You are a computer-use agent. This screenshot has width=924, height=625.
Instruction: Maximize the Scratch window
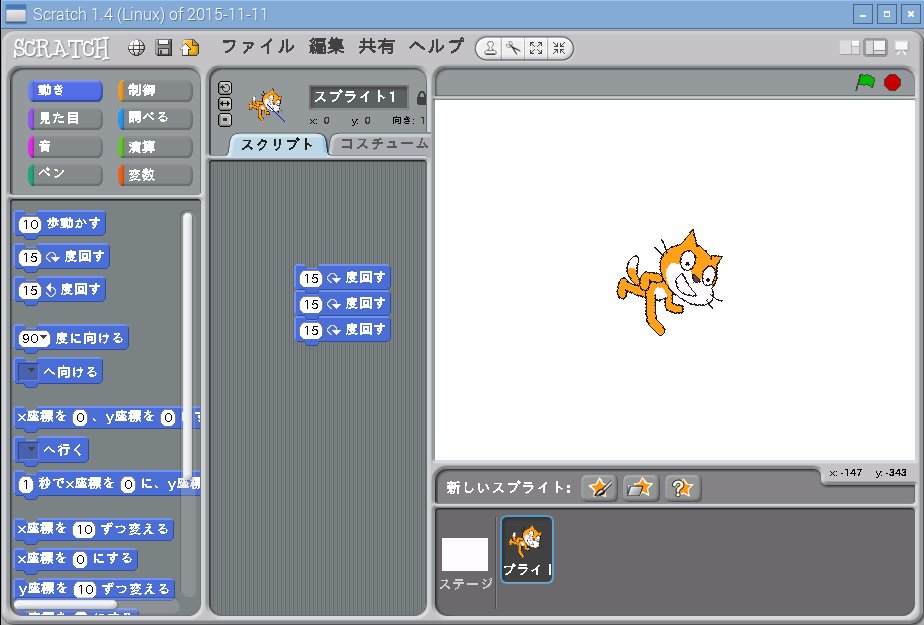tap(887, 14)
